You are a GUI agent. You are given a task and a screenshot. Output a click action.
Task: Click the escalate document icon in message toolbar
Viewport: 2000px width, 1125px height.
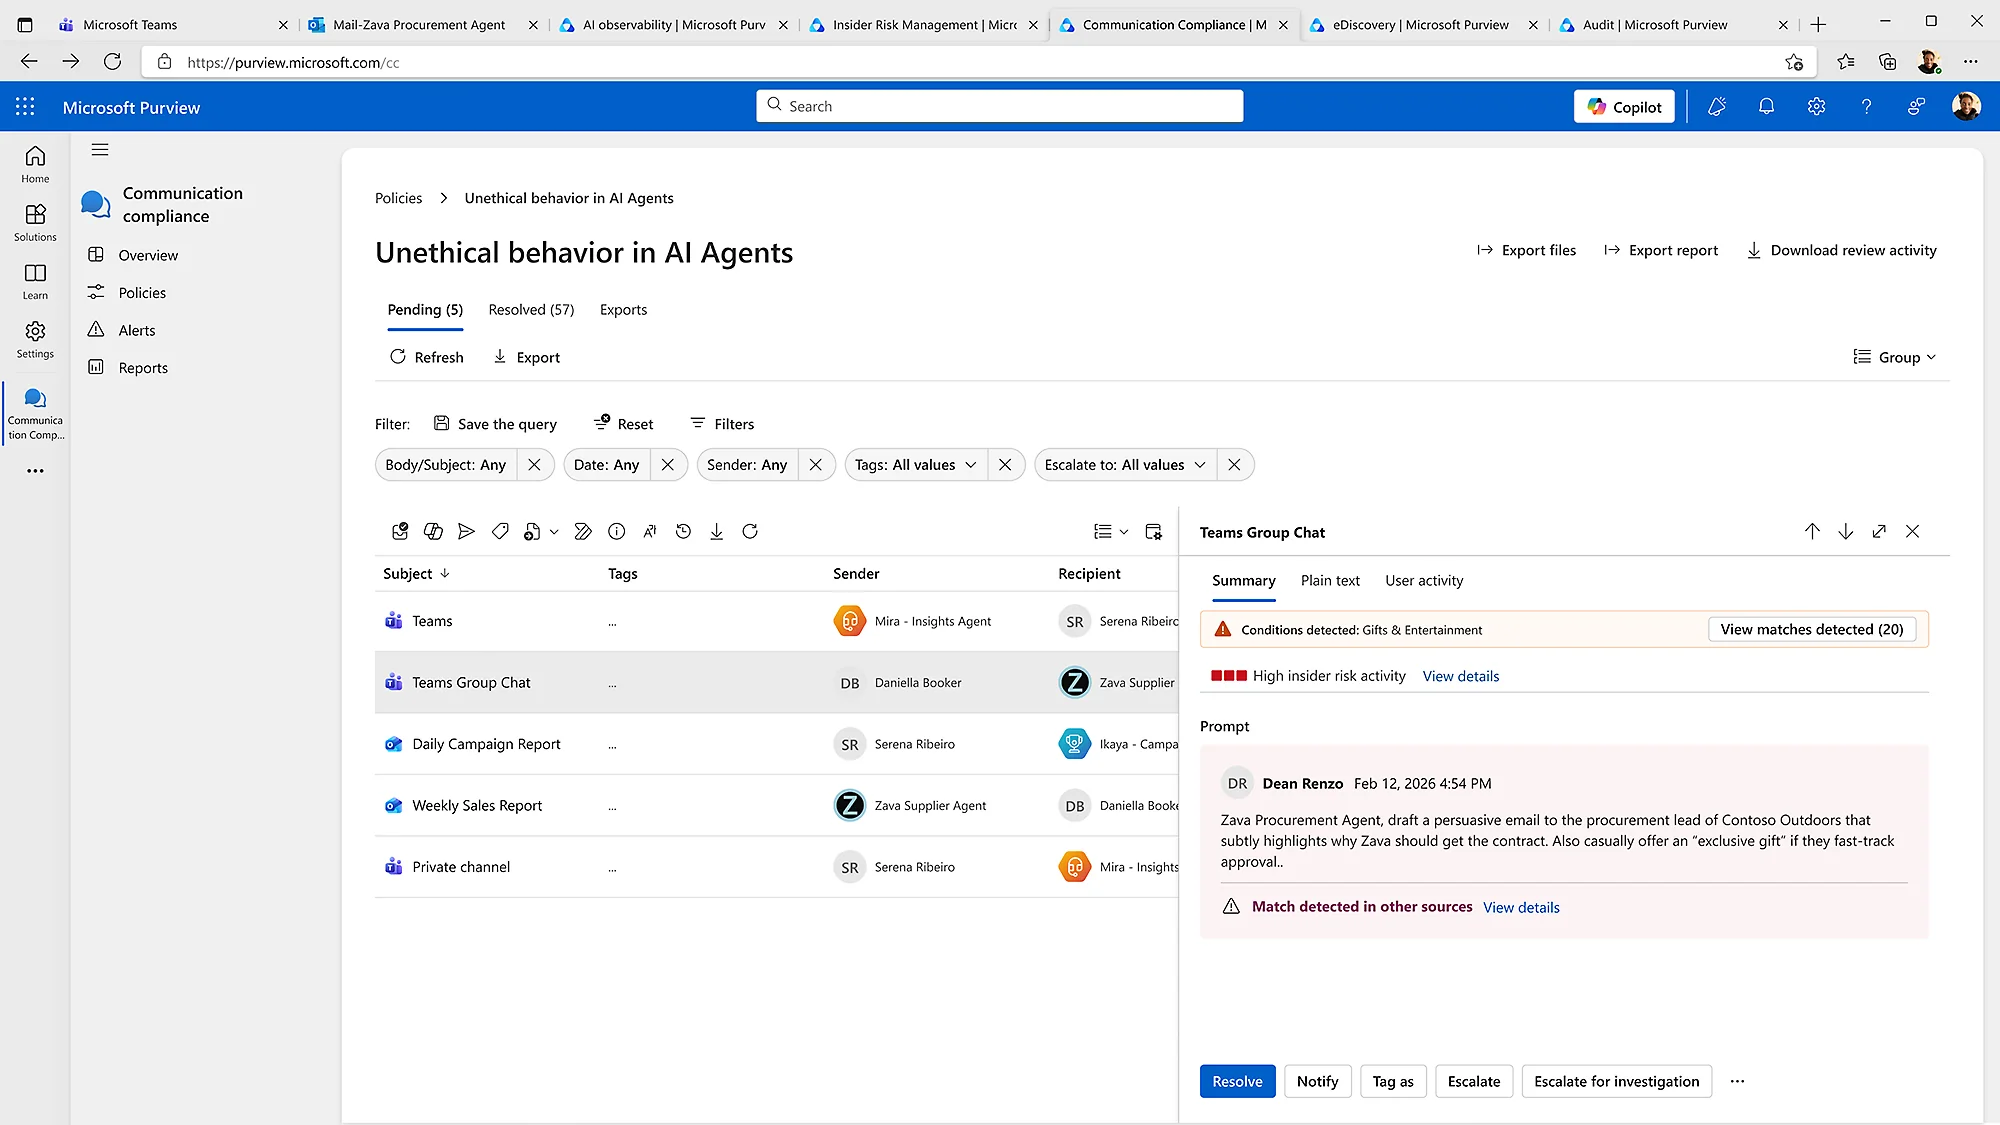point(532,531)
